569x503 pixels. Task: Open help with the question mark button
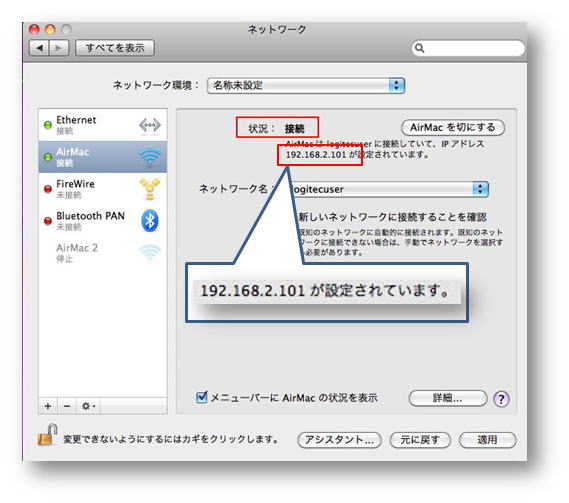tap(501, 399)
